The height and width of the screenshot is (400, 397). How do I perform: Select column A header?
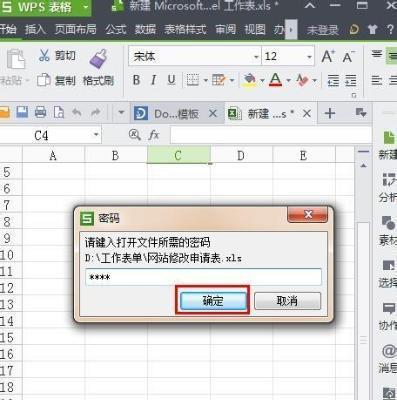[x=53, y=155]
